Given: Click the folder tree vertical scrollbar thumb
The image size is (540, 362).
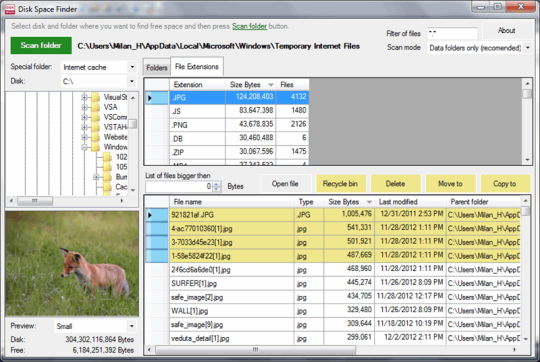Looking at the screenshot, I should [133, 124].
